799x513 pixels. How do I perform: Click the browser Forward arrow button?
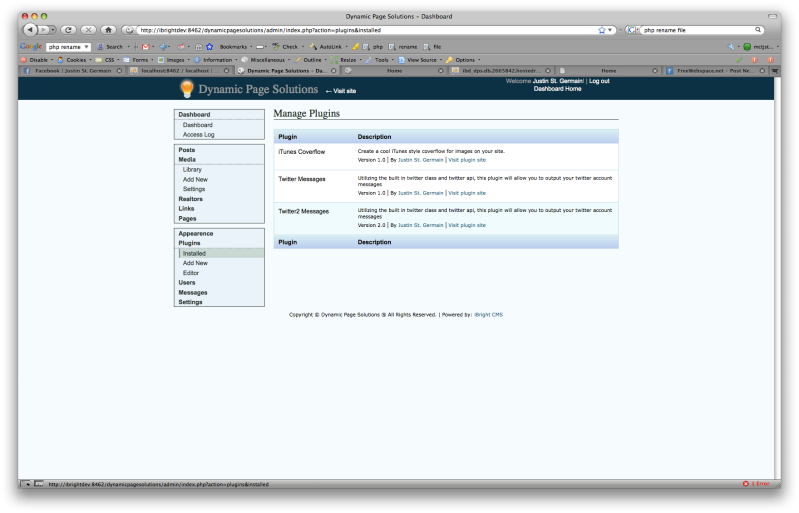44,30
